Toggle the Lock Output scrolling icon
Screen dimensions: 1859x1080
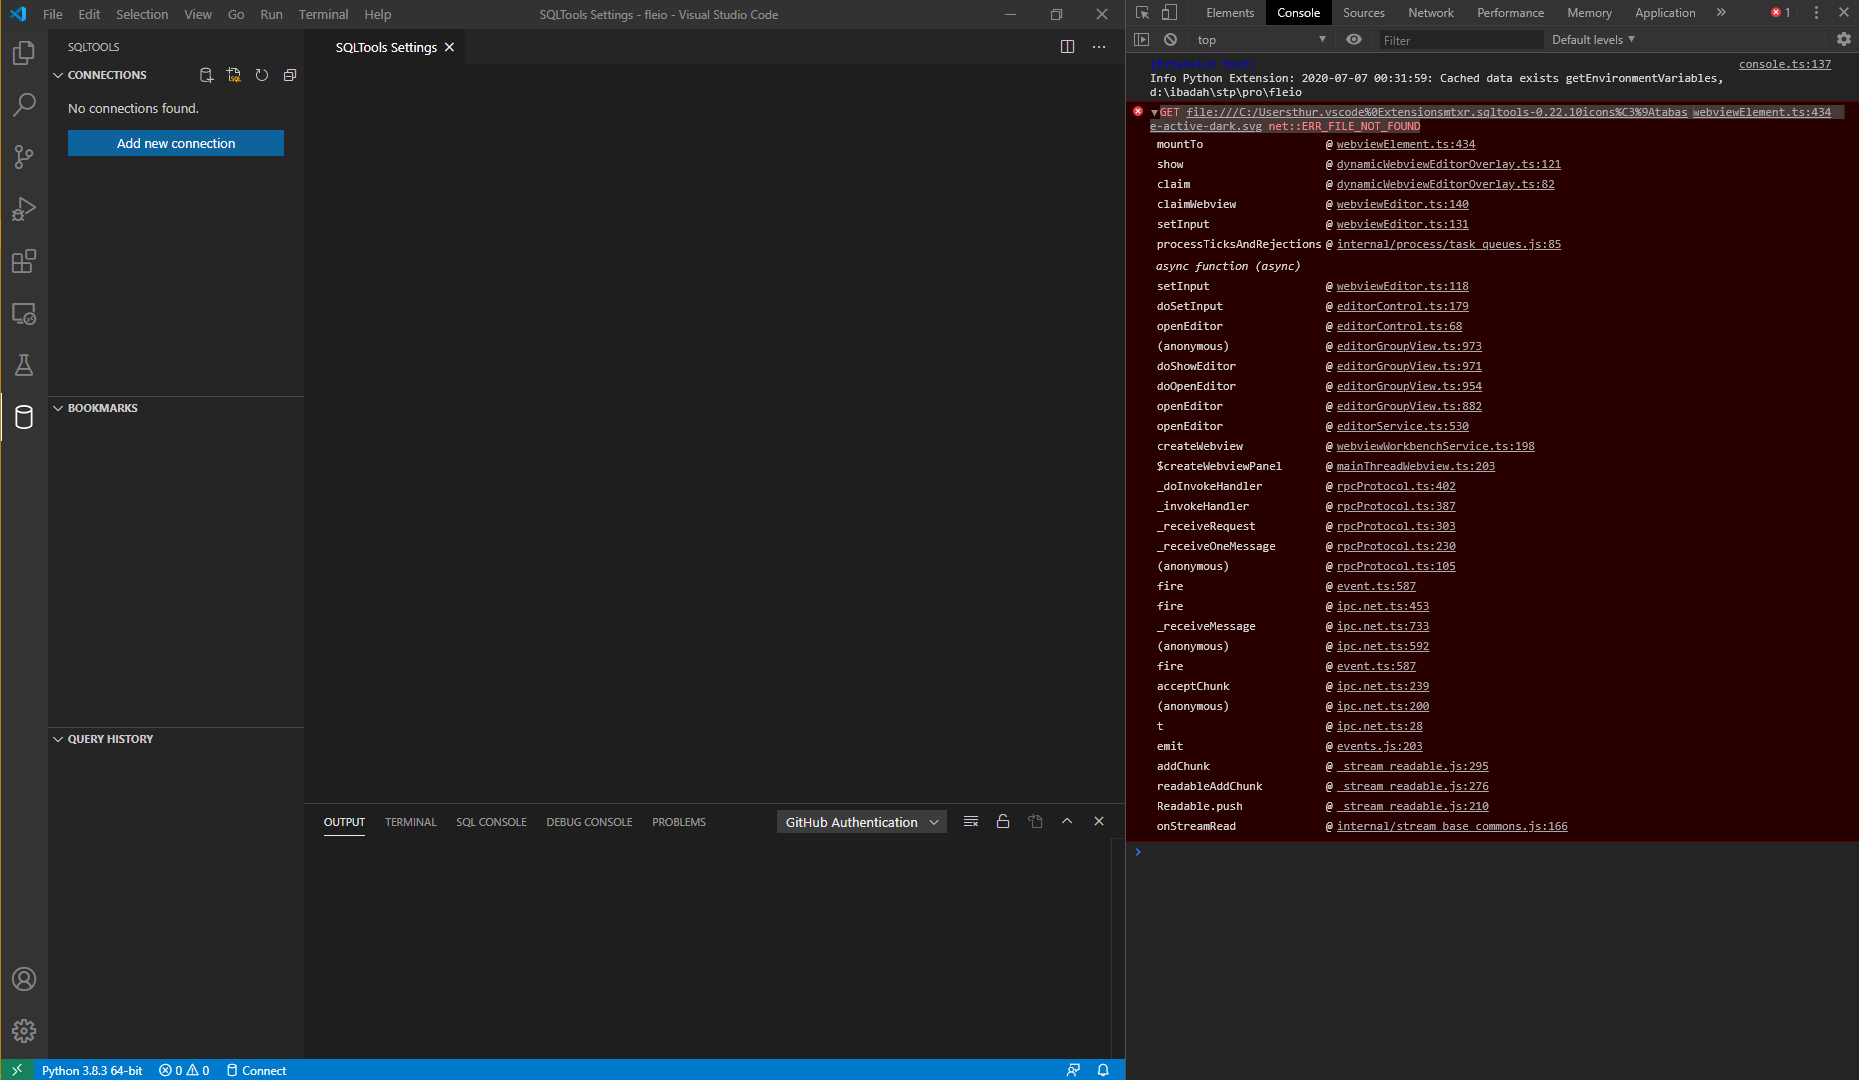[1003, 821]
